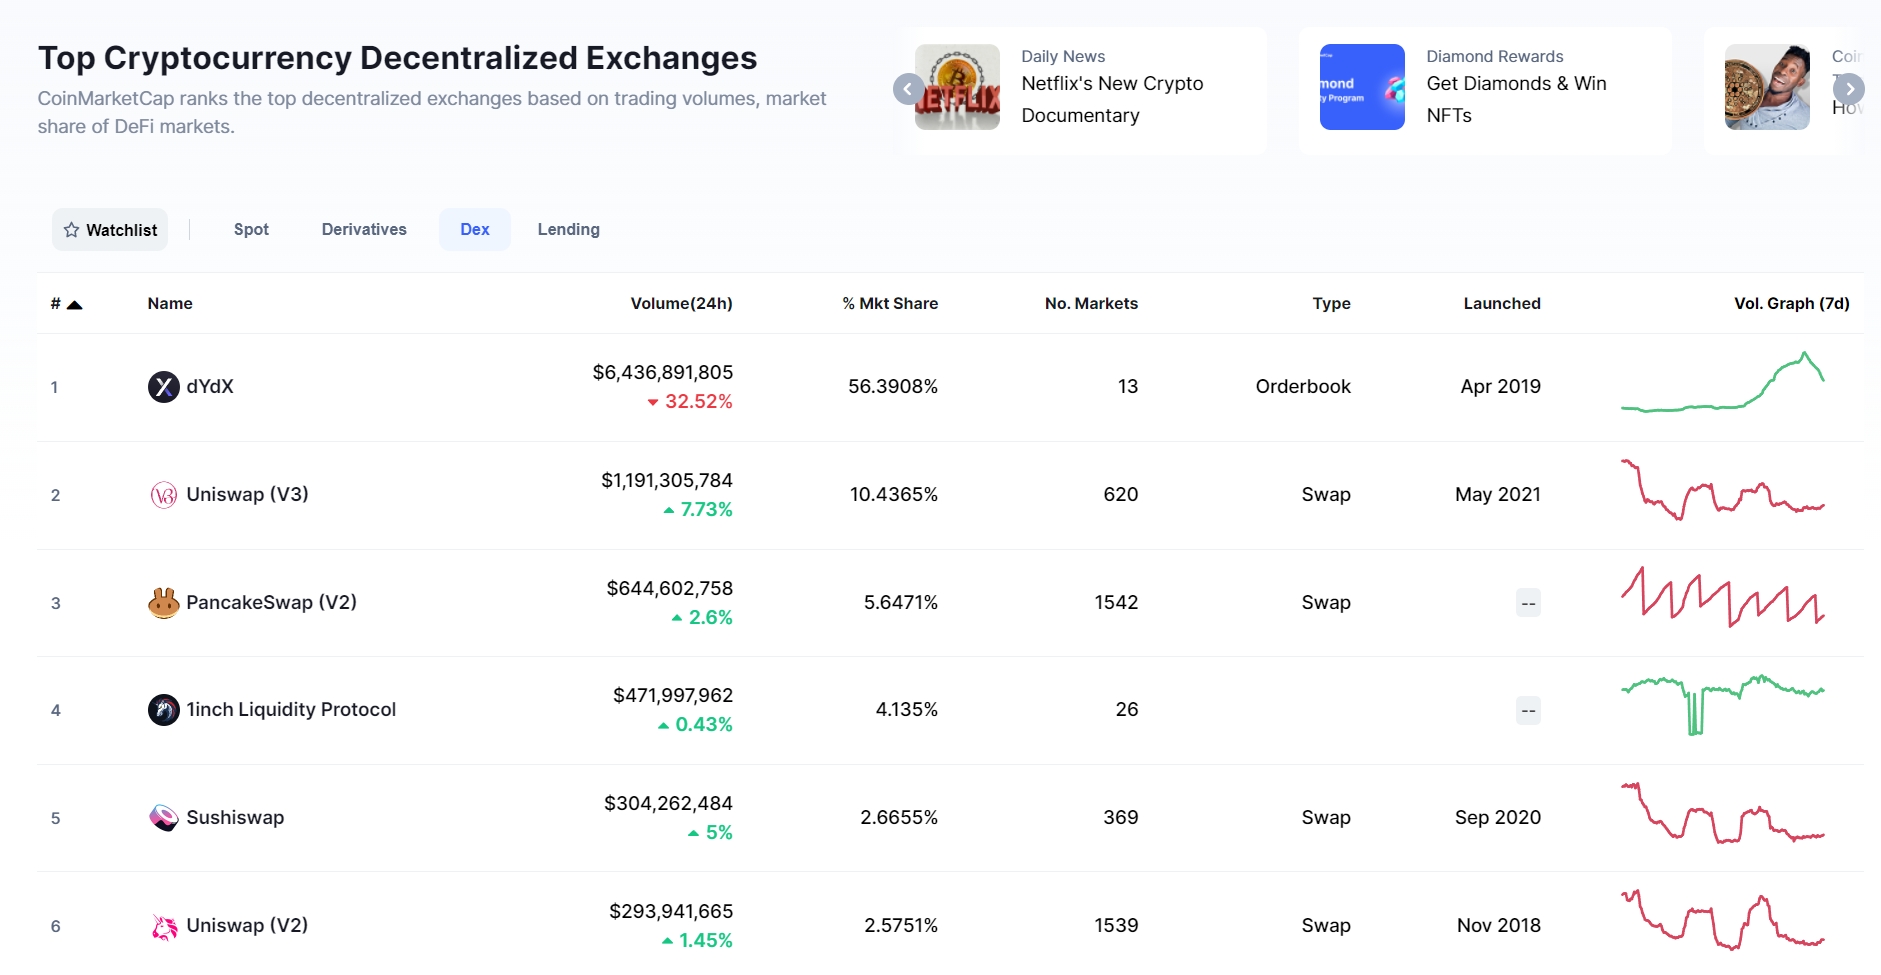1881x975 pixels.
Task: Click the dYdX exchange logo icon
Action: pyautogui.click(x=164, y=387)
